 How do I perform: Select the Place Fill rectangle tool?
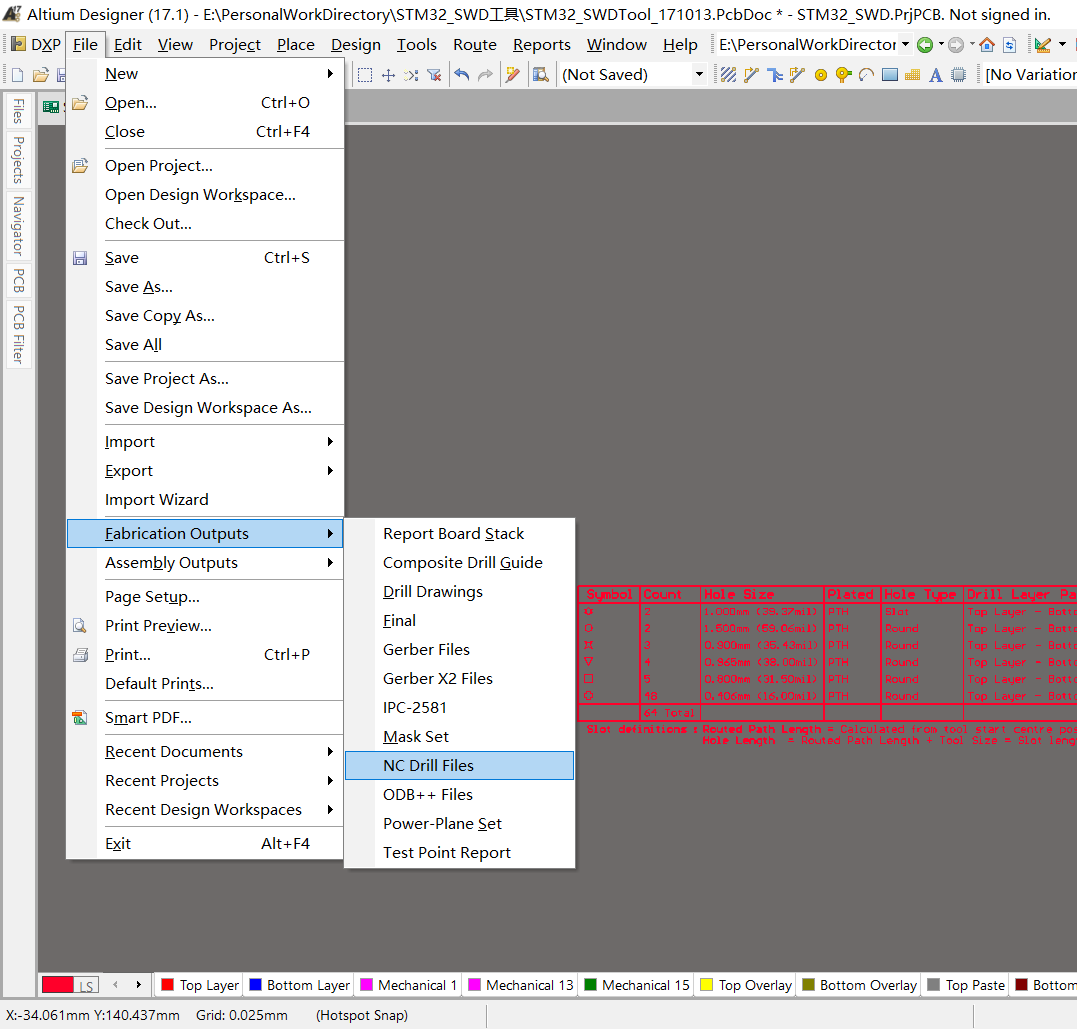pos(889,75)
